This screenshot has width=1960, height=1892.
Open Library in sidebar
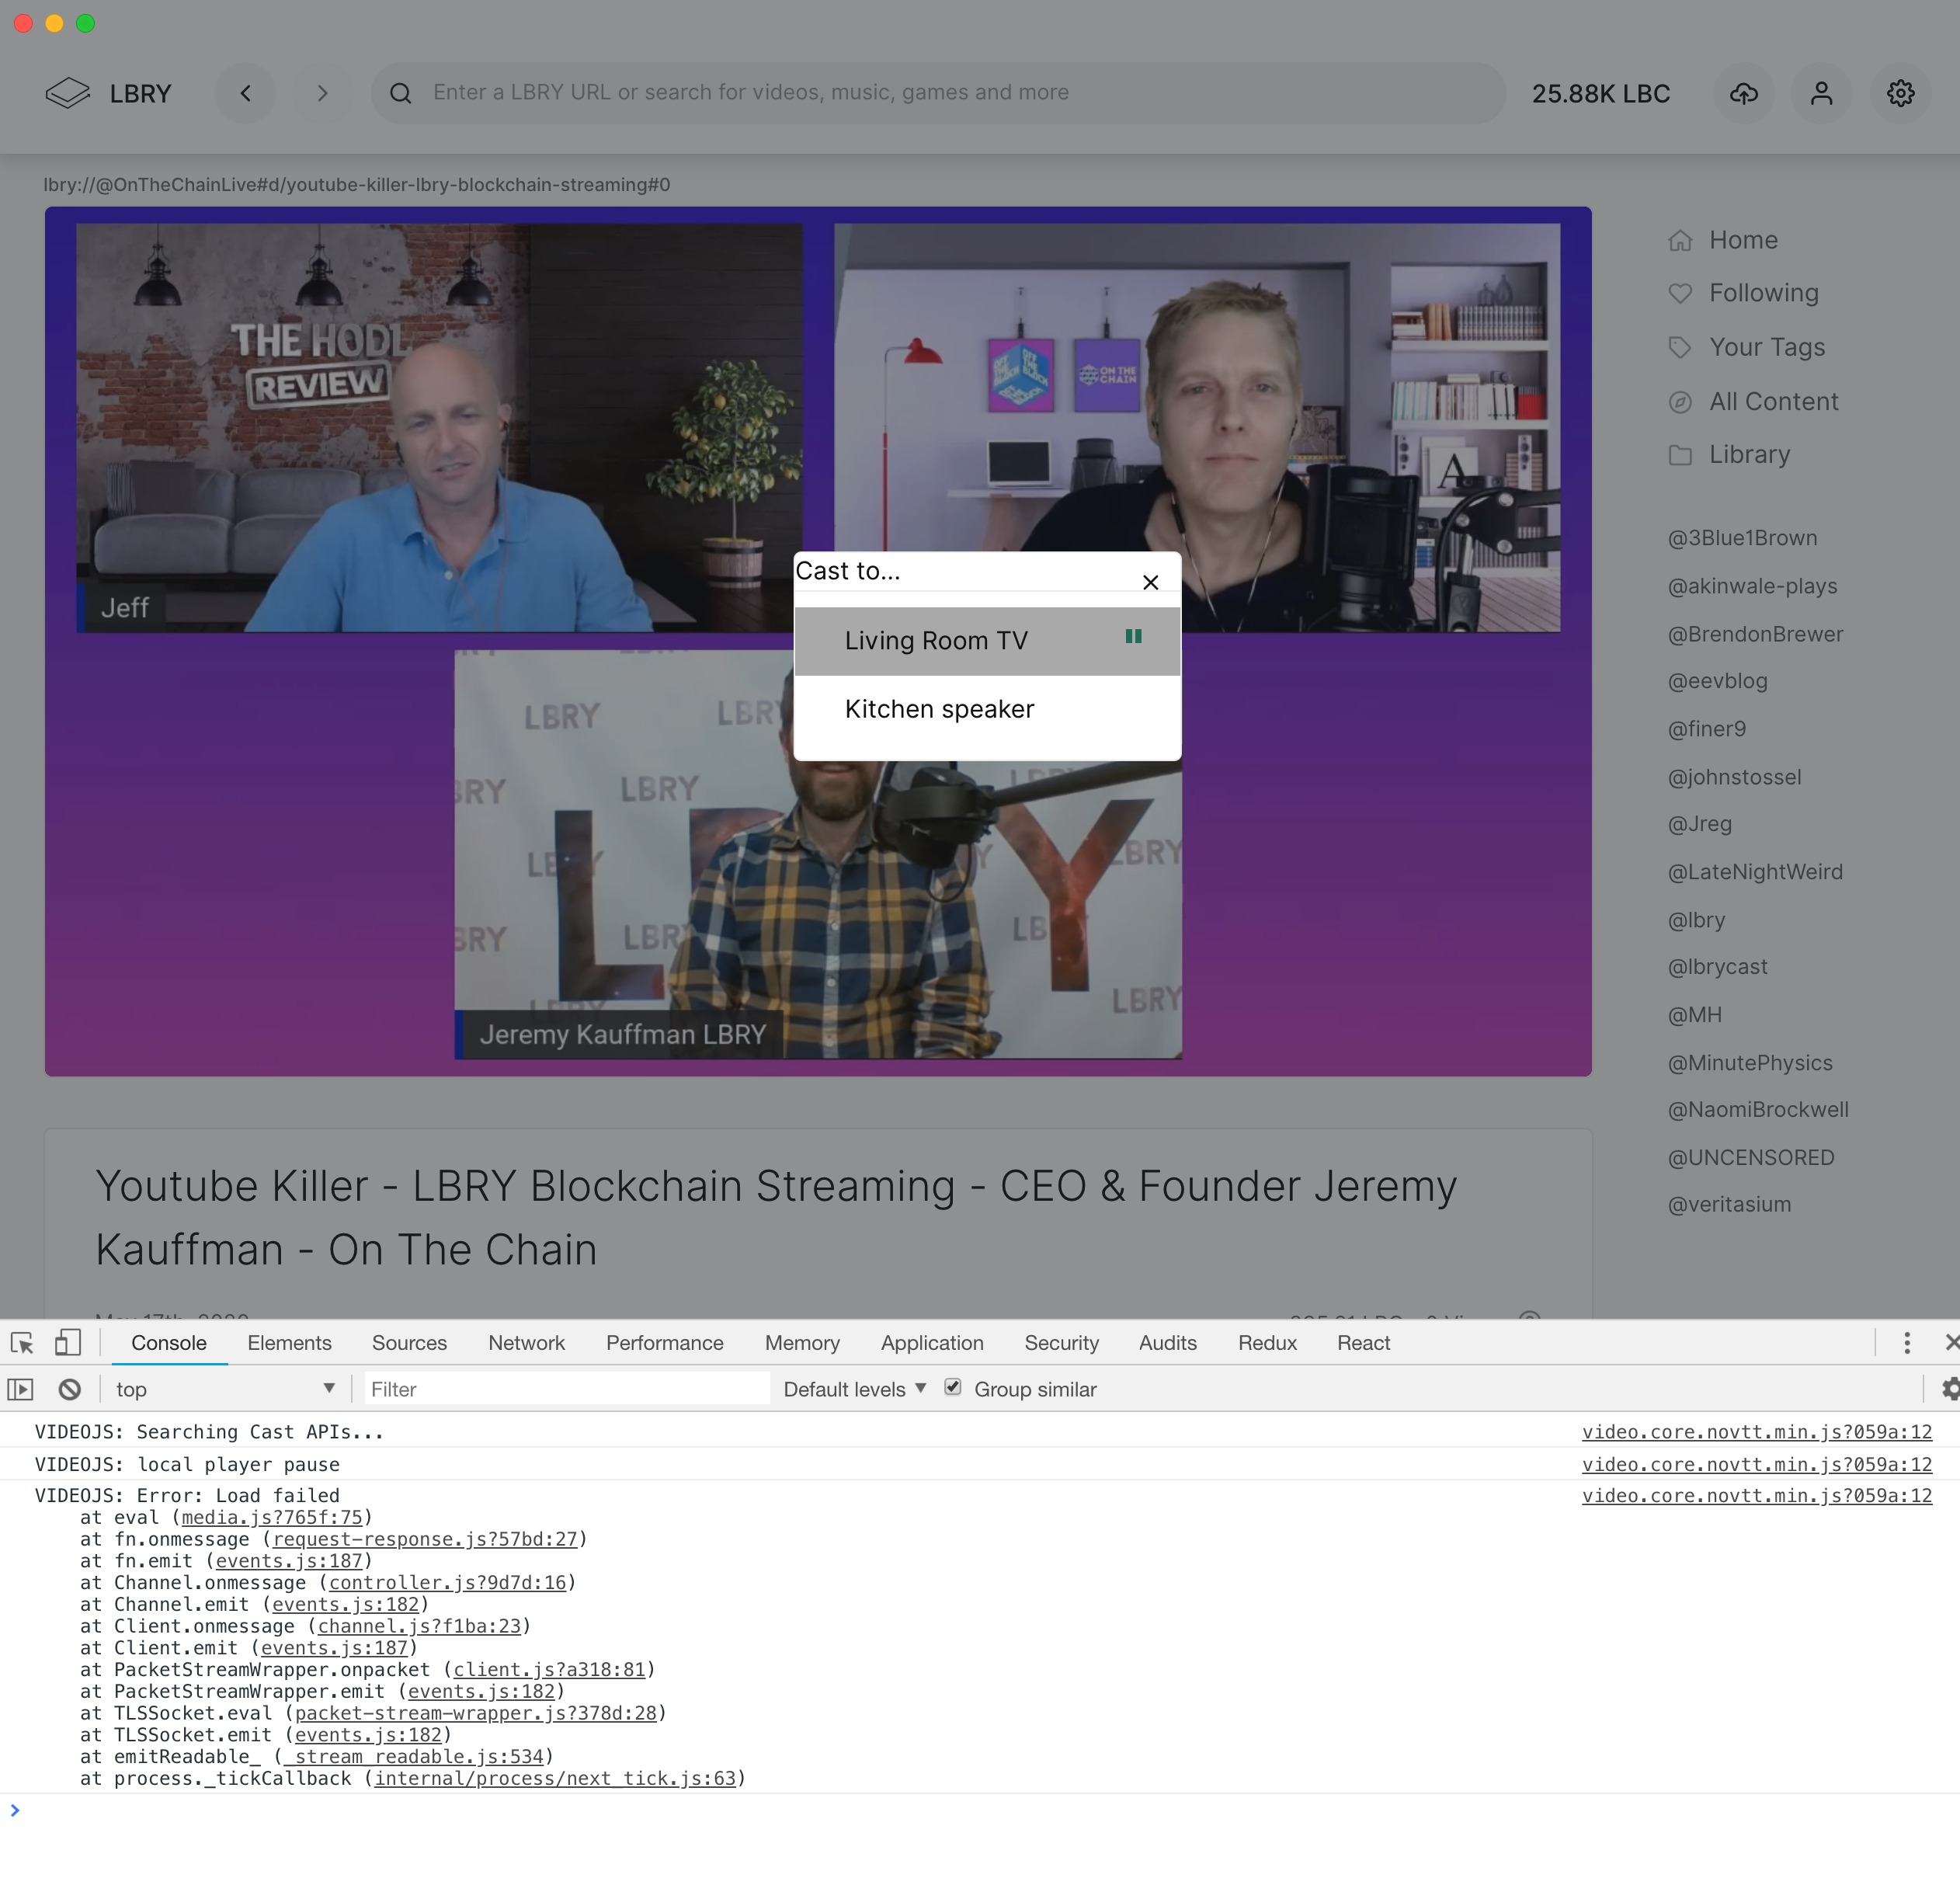pyautogui.click(x=1749, y=454)
